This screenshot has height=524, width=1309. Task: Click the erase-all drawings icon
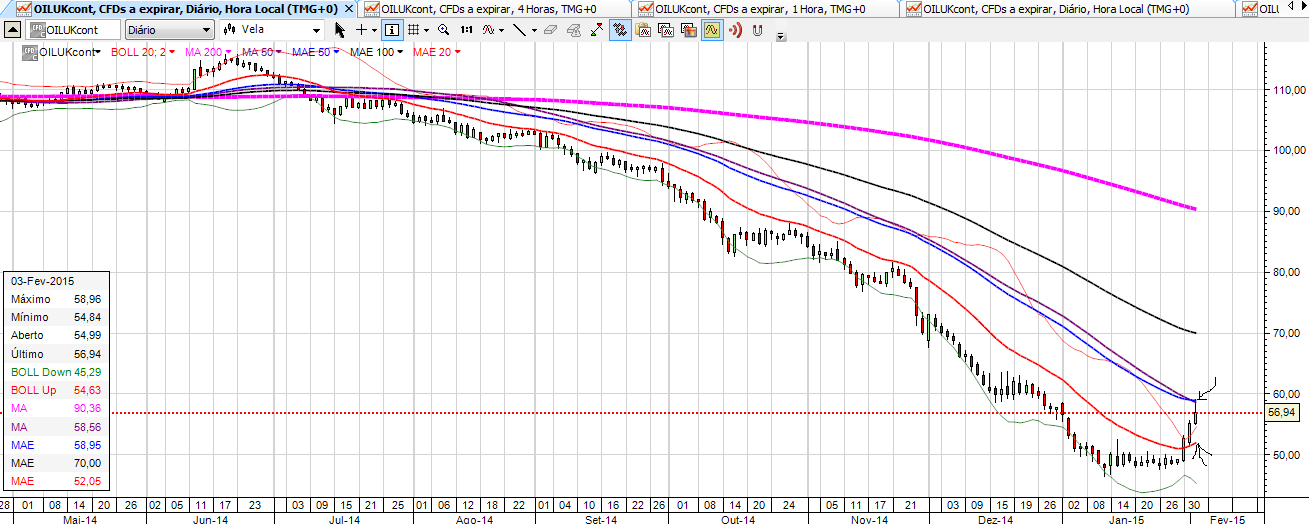(574, 30)
